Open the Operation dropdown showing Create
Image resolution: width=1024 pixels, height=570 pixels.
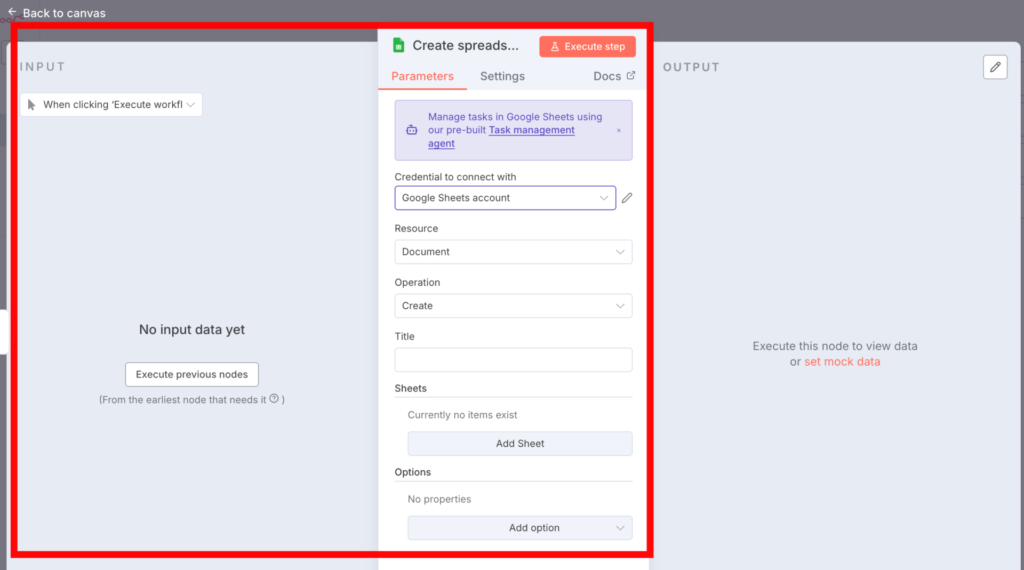click(x=513, y=306)
